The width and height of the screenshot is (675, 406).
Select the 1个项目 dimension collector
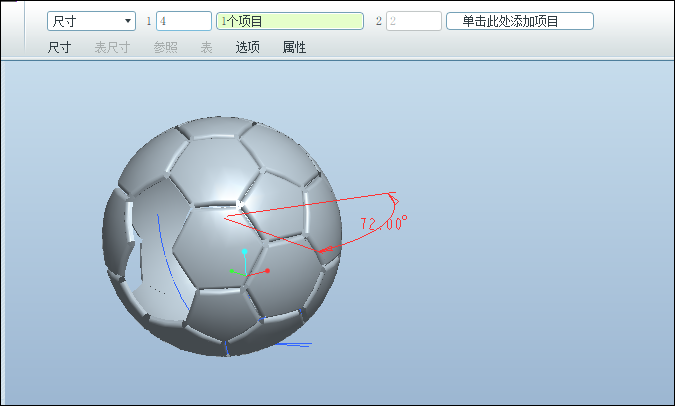[290, 21]
